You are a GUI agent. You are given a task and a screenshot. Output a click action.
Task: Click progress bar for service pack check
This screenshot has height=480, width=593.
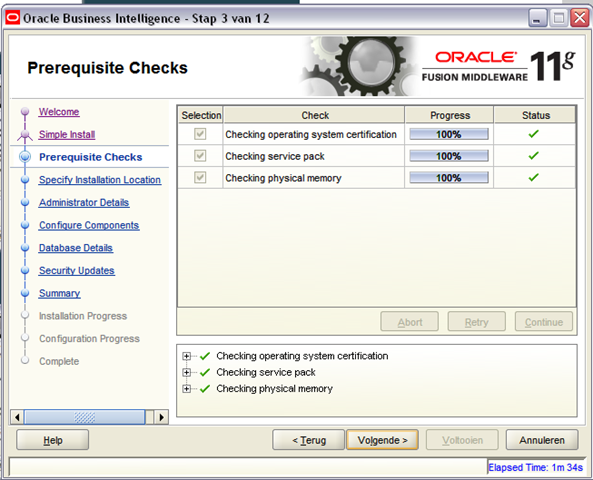[x=449, y=156]
